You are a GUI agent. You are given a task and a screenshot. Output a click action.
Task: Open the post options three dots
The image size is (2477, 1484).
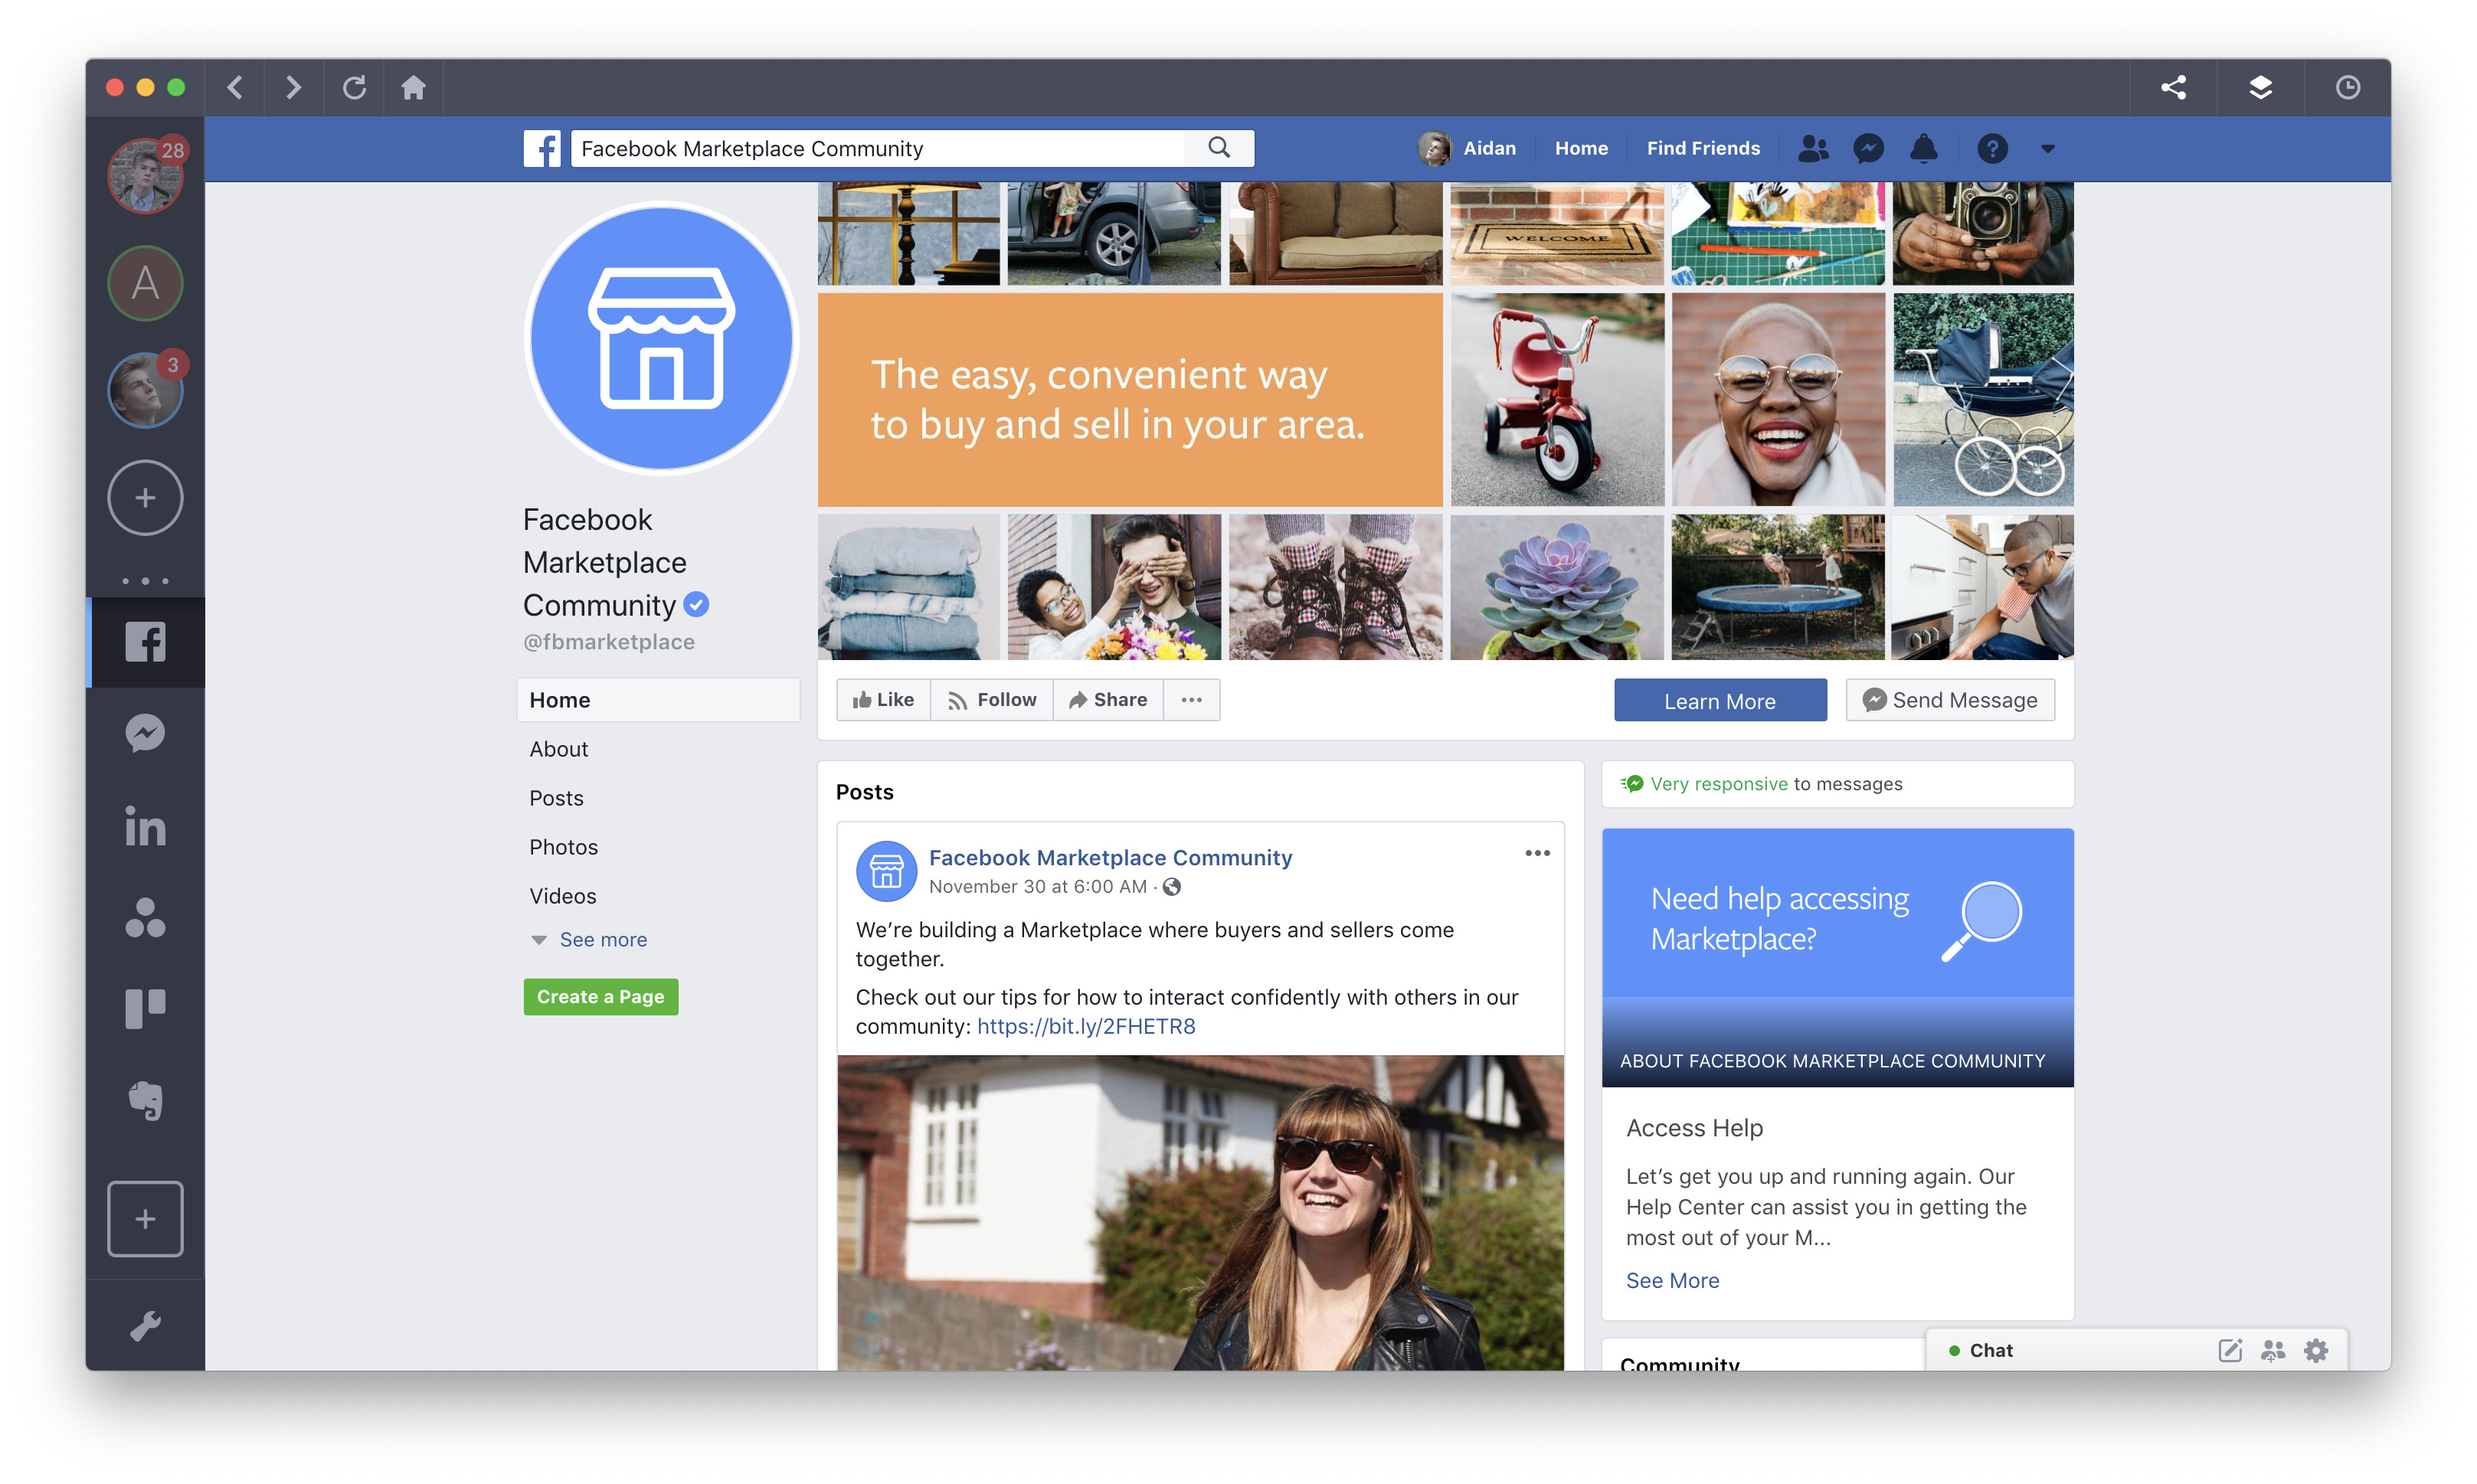click(1537, 853)
